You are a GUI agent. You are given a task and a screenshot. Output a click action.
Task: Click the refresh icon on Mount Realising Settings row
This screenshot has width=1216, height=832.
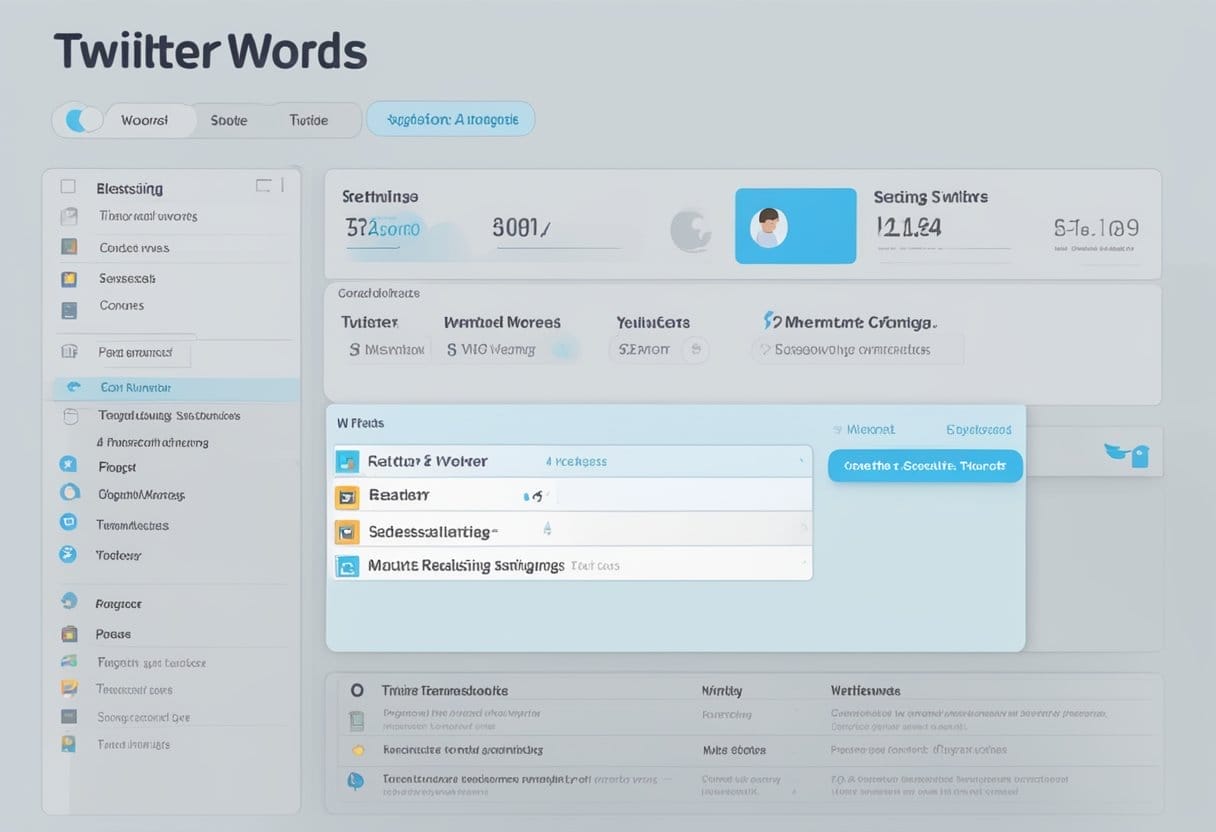click(x=348, y=566)
